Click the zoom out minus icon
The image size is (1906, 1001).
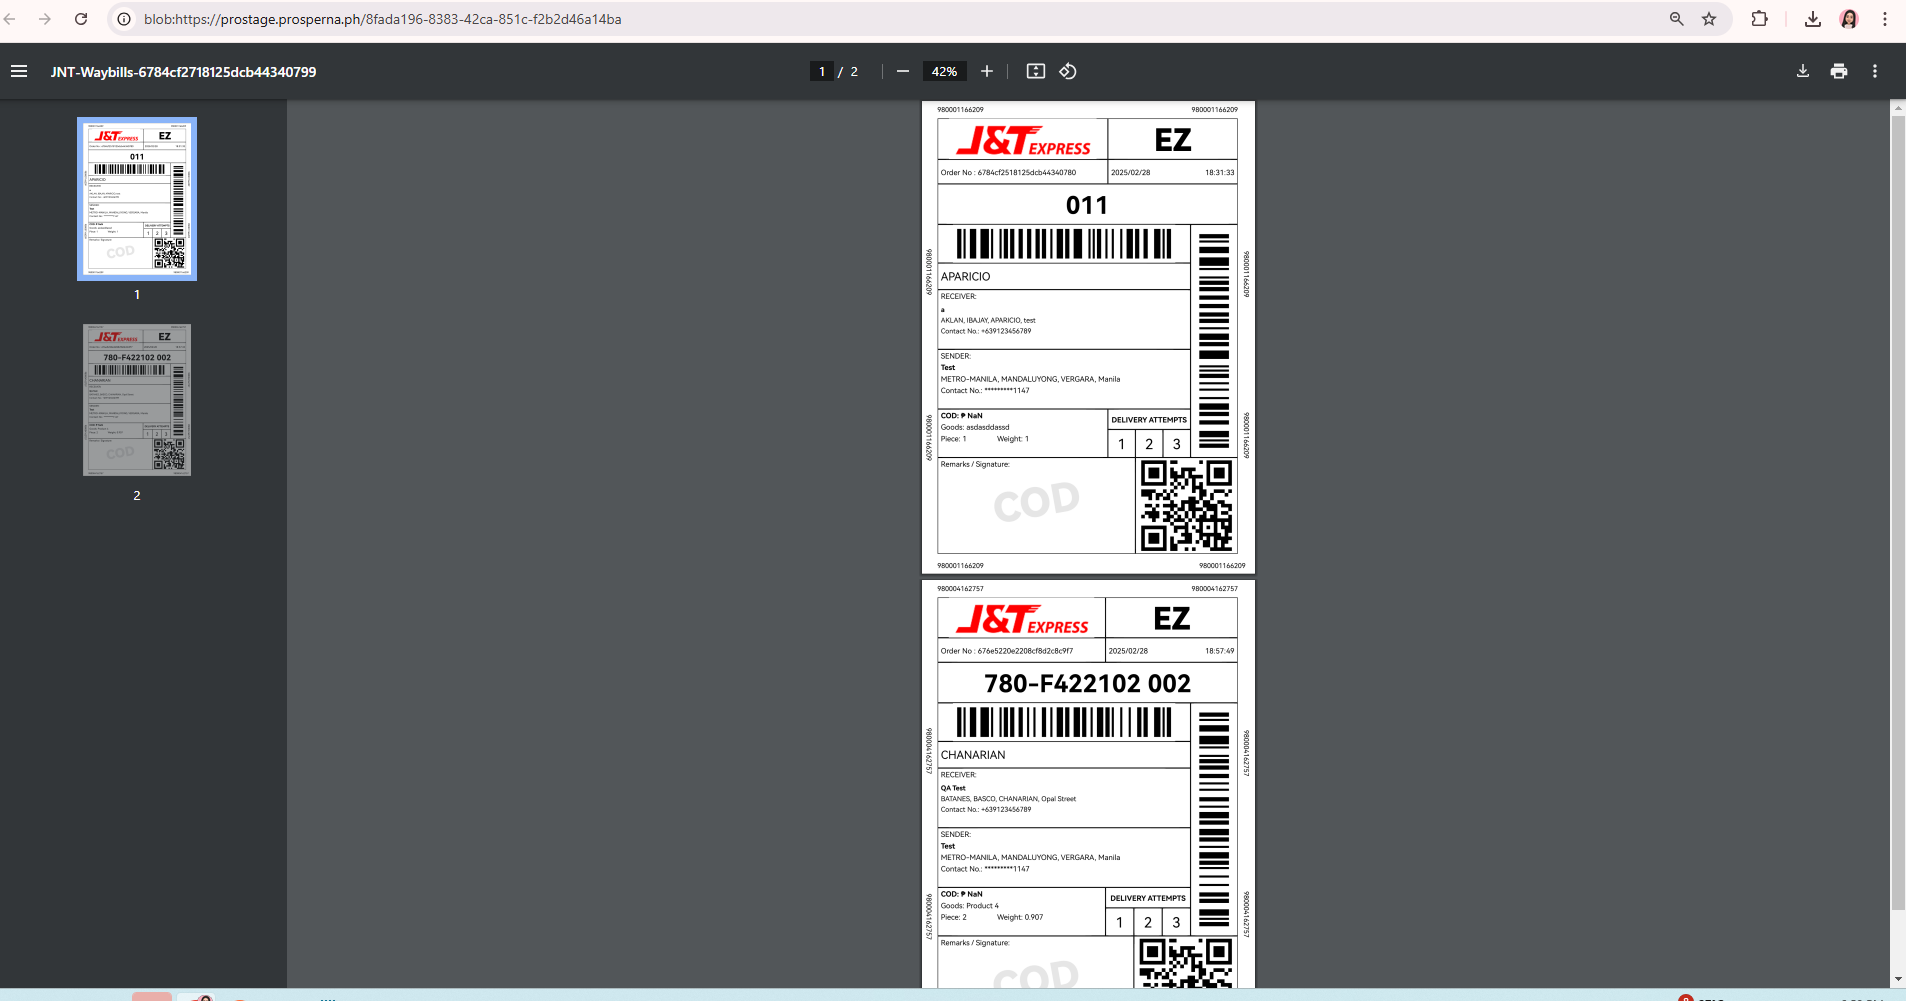point(903,71)
